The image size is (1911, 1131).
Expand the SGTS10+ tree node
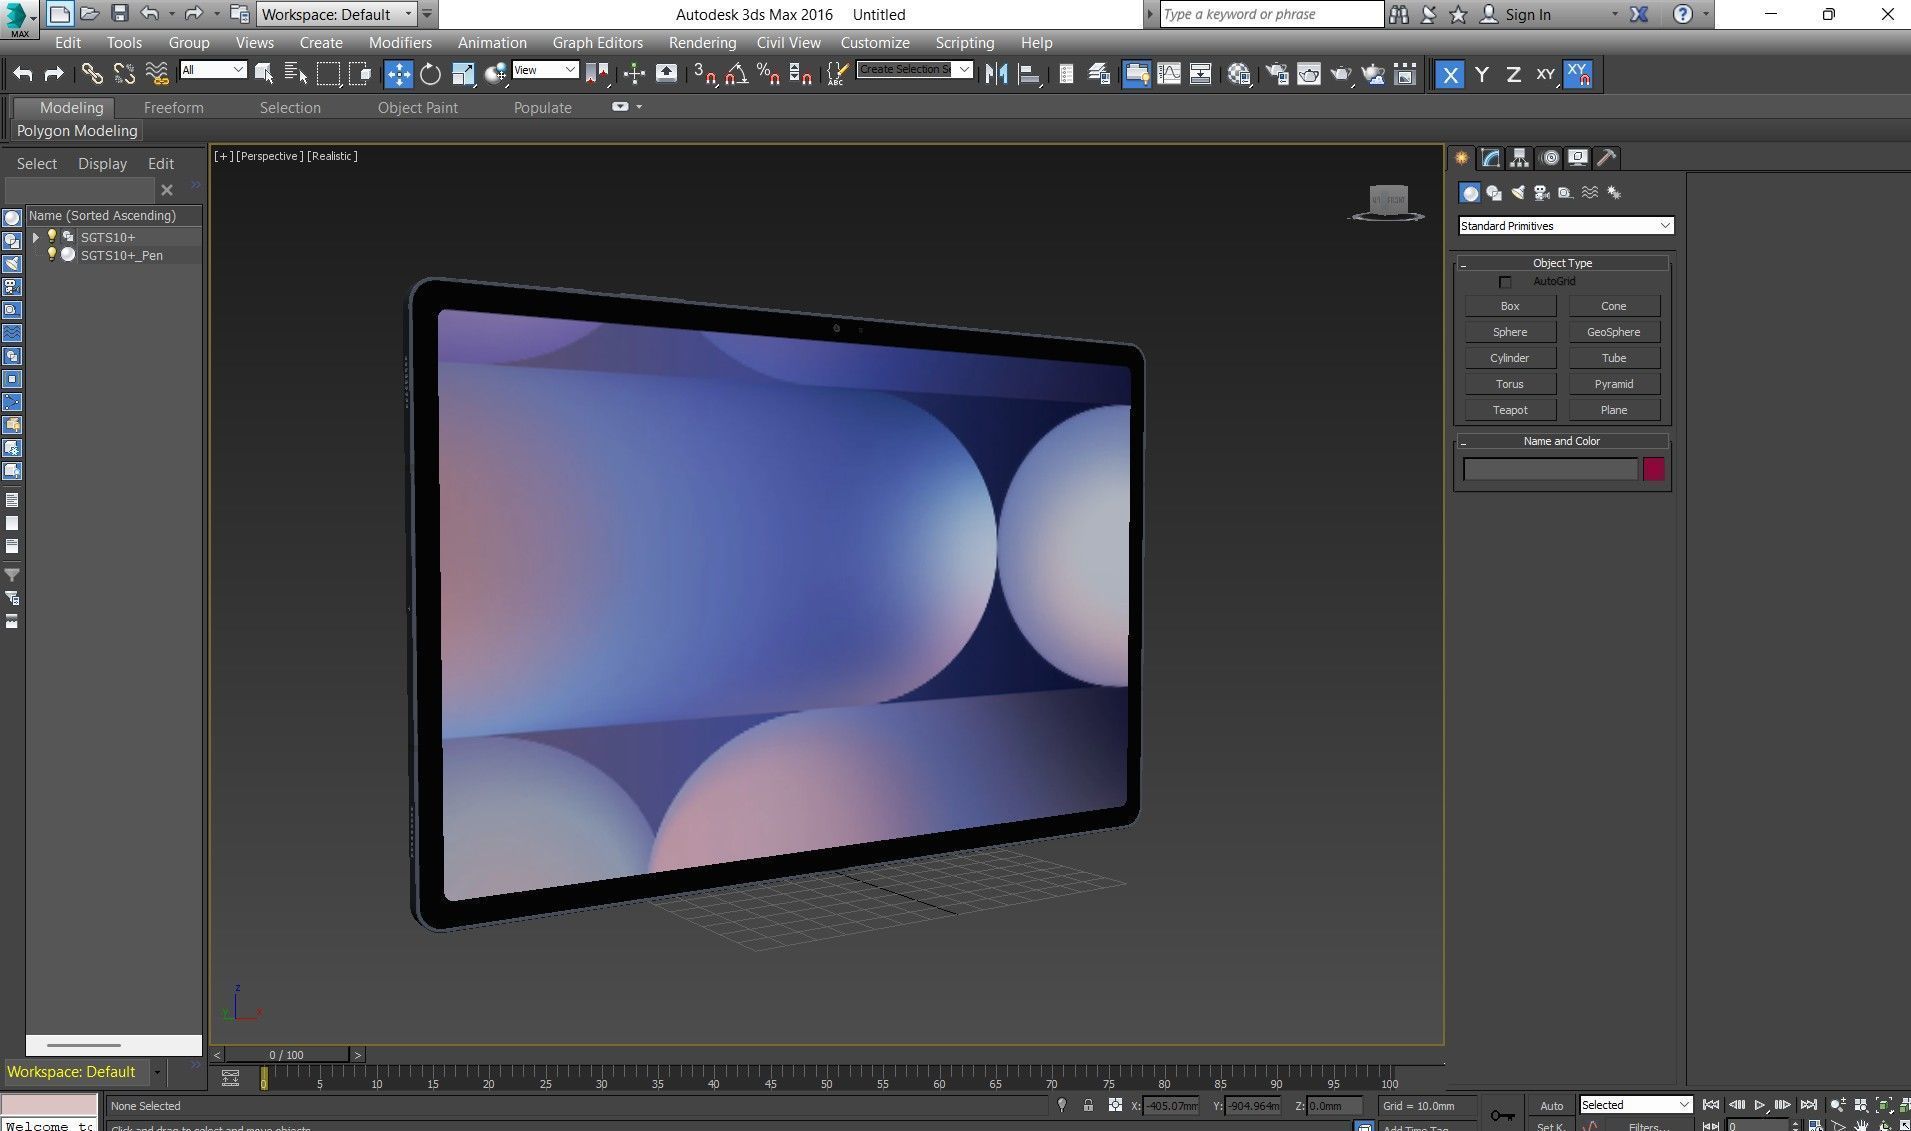click(x=36, y=237)
